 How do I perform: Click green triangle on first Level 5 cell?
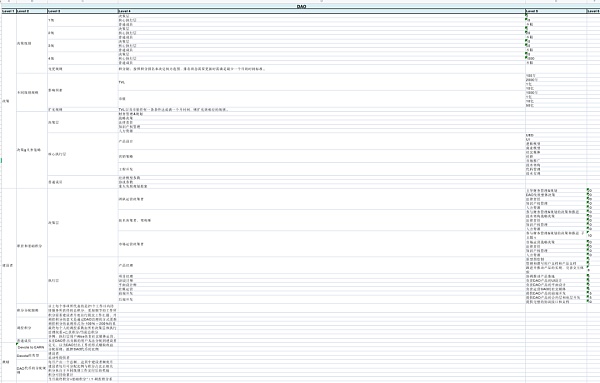point(527,15)
